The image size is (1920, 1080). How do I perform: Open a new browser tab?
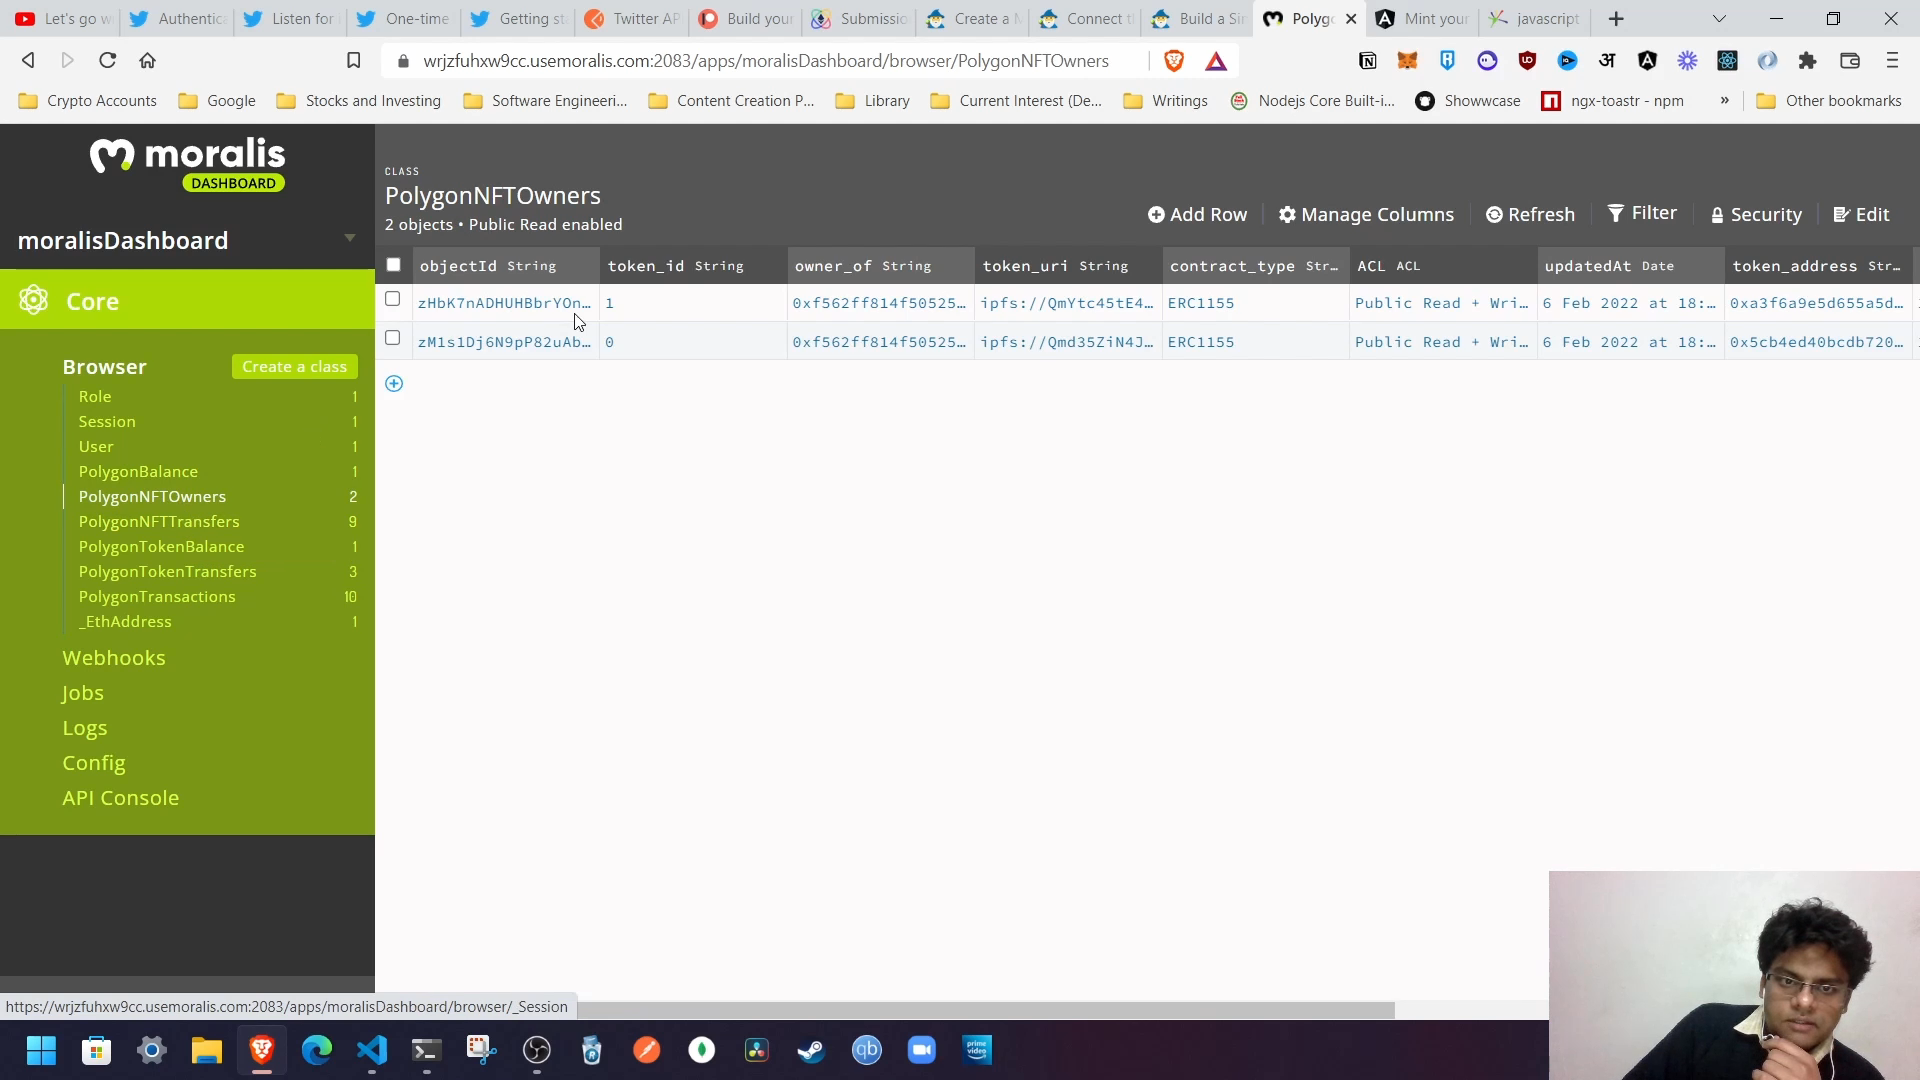tap(1616, 19)
